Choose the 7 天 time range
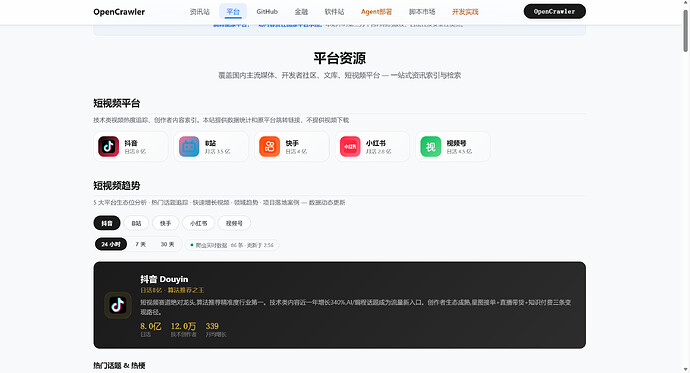 [140, 244]
